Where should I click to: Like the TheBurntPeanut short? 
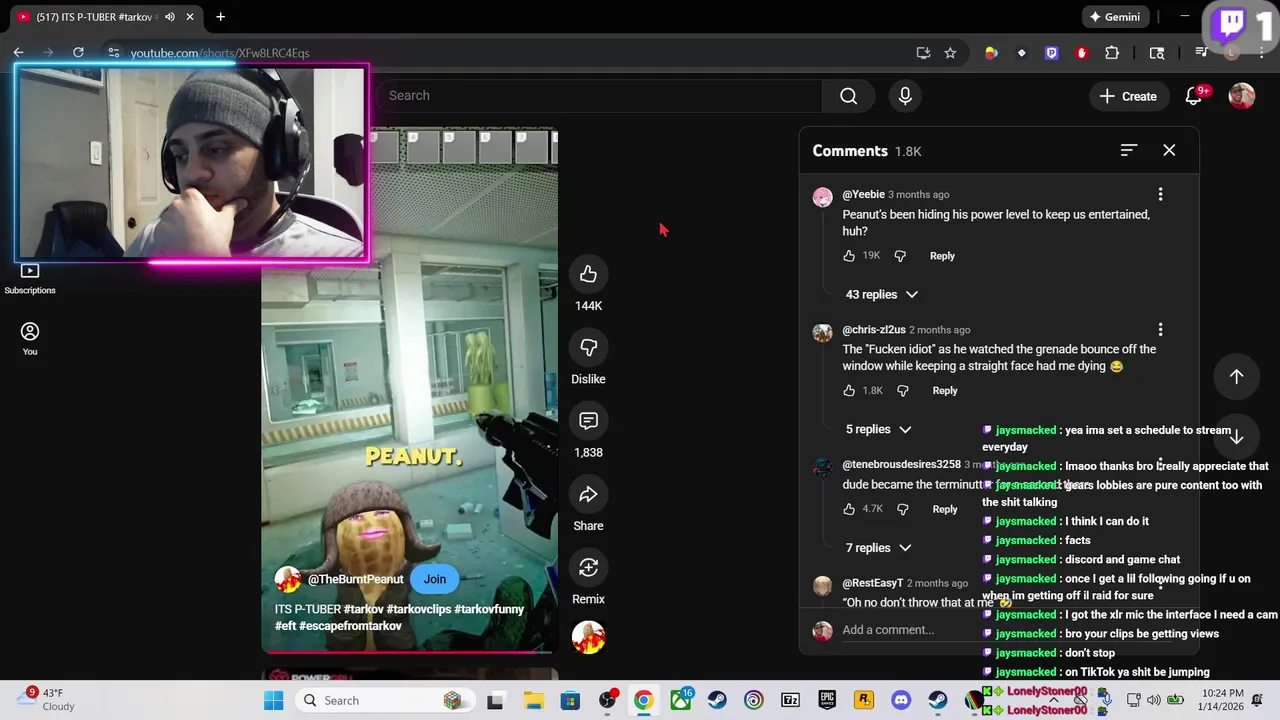click(x=588, y=274)
